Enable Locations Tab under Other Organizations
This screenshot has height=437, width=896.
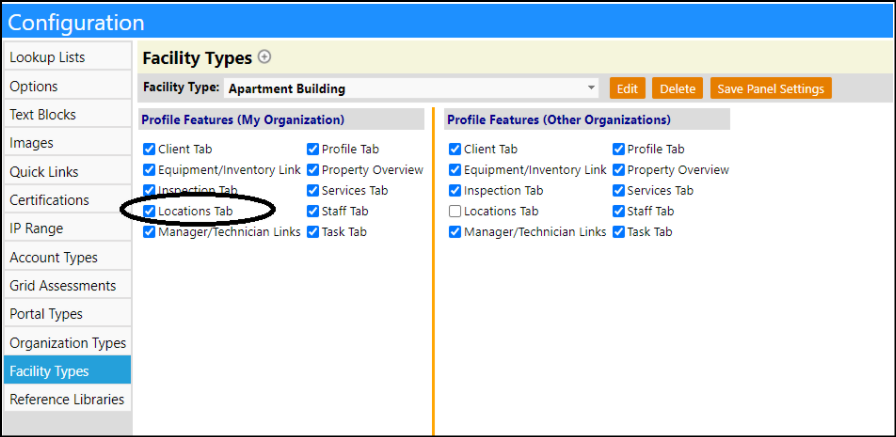tap(455, 211)
